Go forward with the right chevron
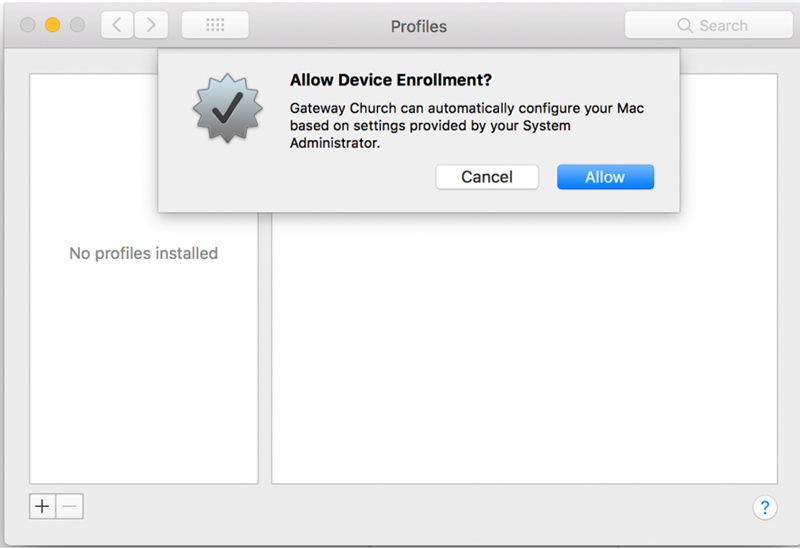 tap(151, 24)
